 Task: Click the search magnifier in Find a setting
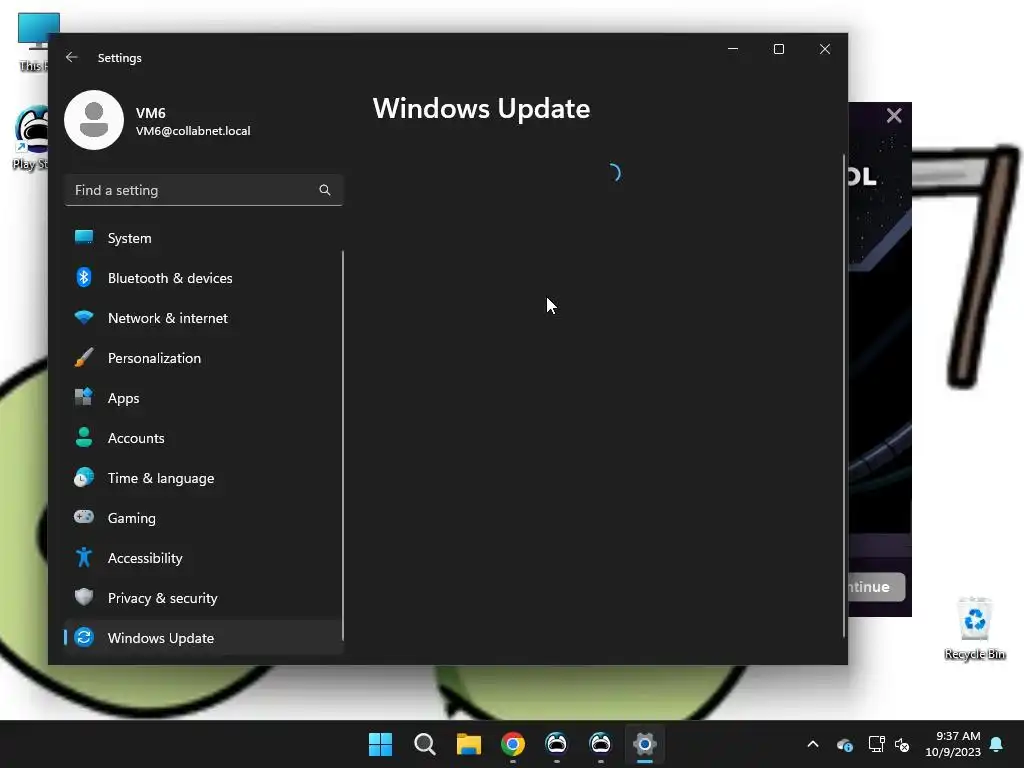(325, 190)
